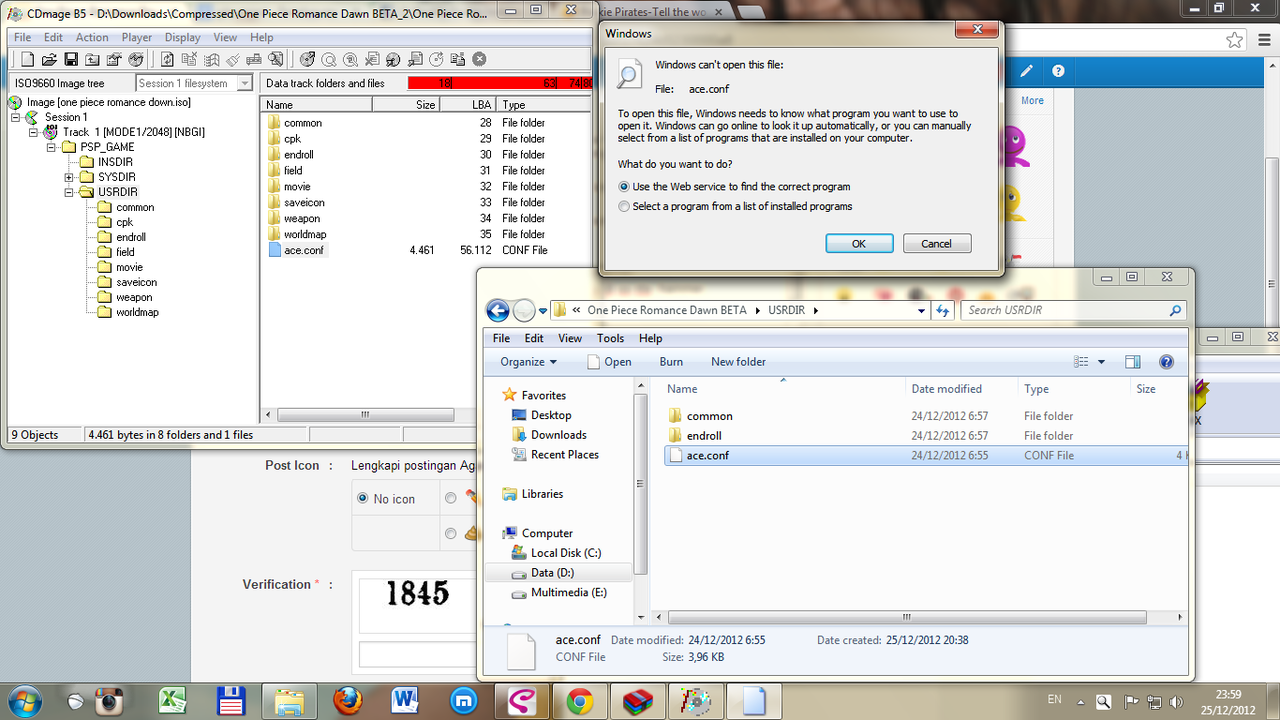Click the verification code input field

pyautogui.click(x=419, y=655)
